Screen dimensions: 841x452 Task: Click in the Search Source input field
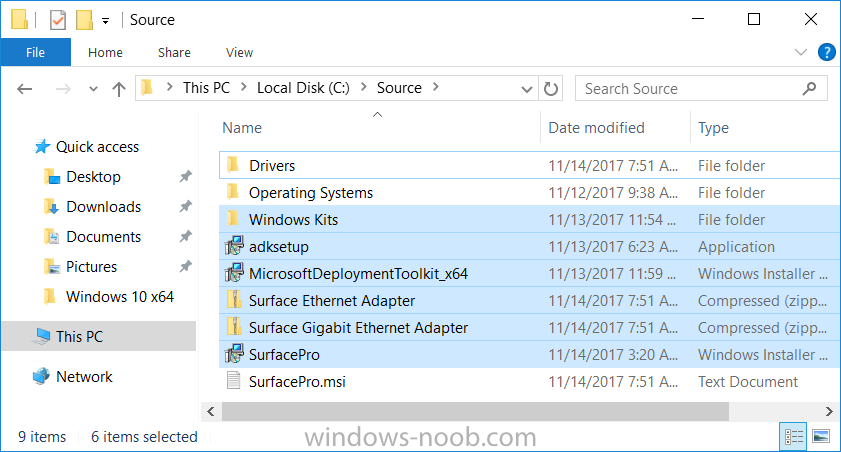coord(689,88)
